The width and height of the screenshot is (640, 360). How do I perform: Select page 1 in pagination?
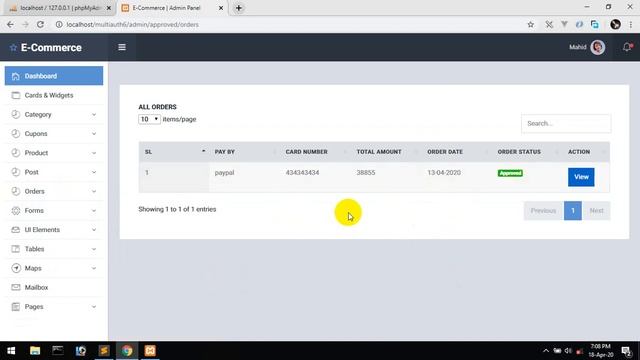coord(573,211)
